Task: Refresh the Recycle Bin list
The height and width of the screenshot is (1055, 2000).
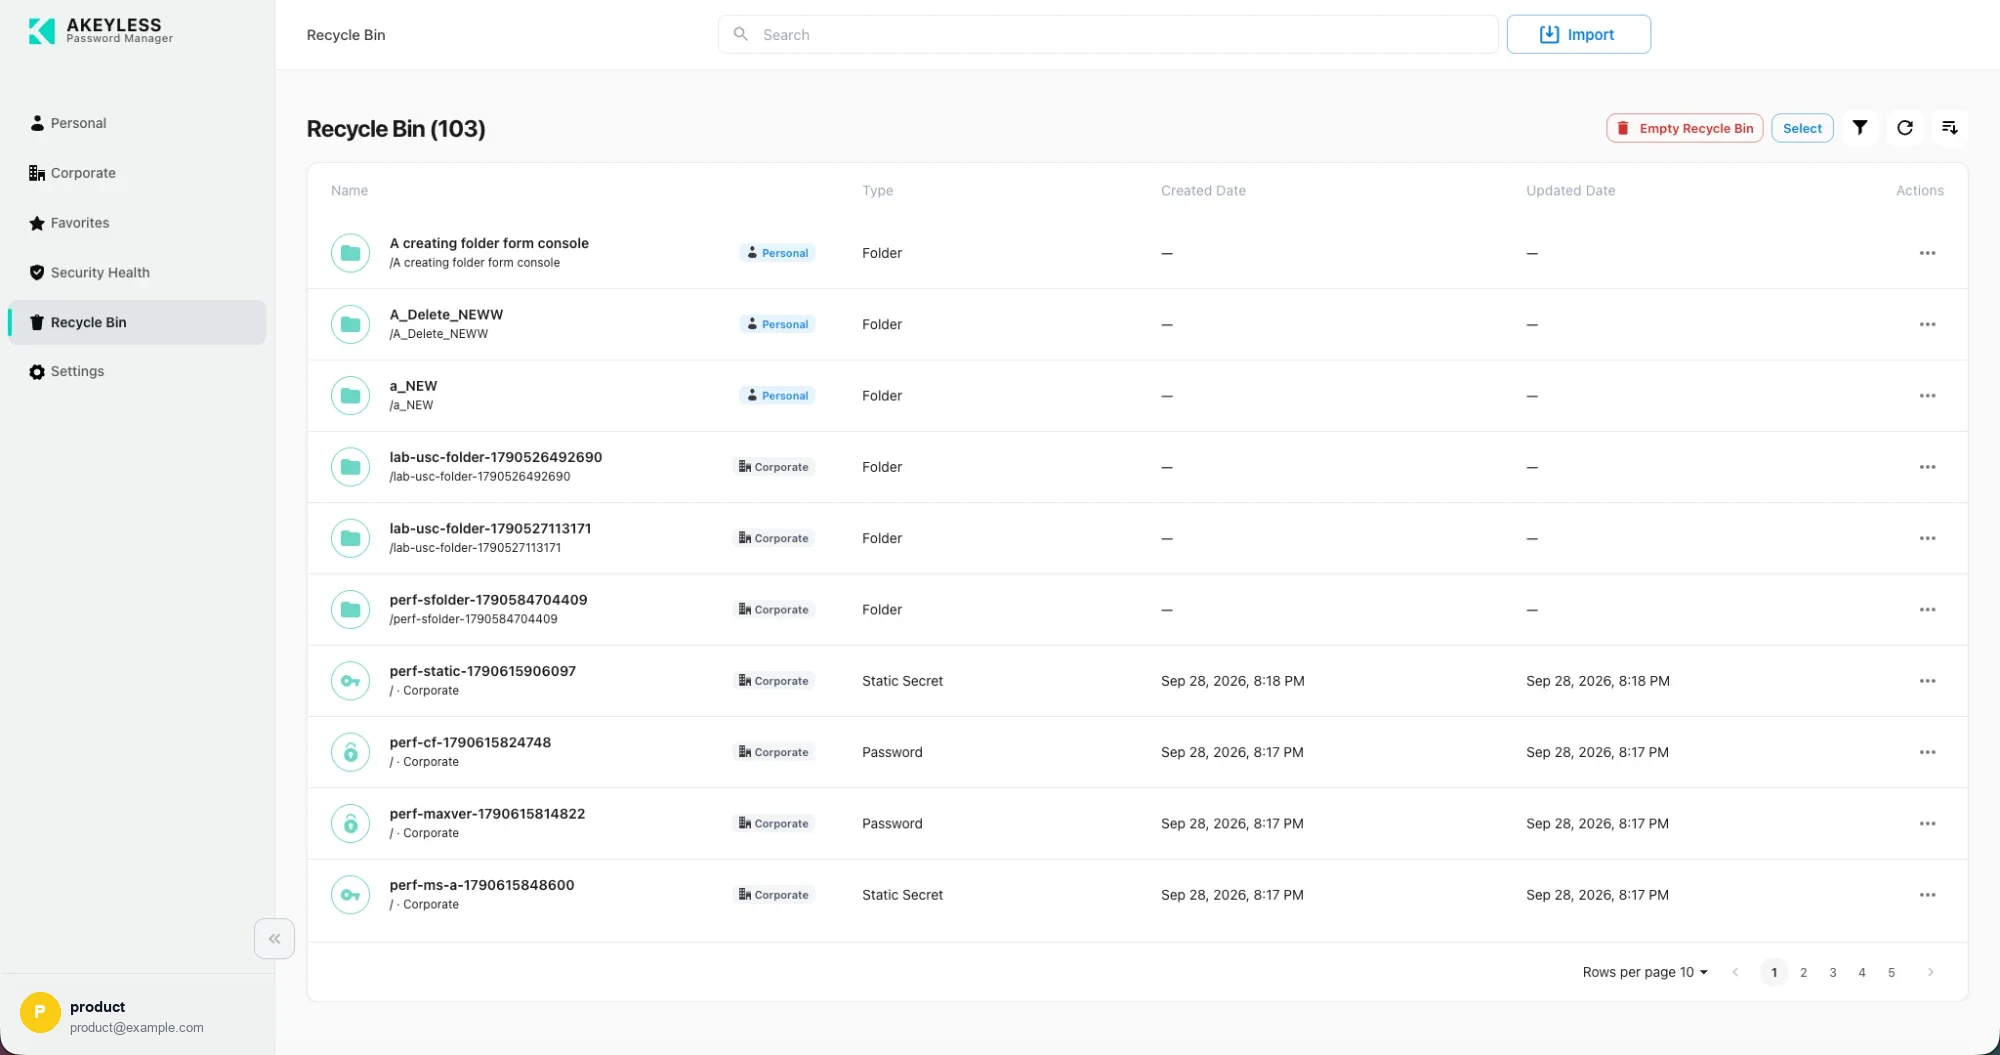Action: [x=1905, y=128]
